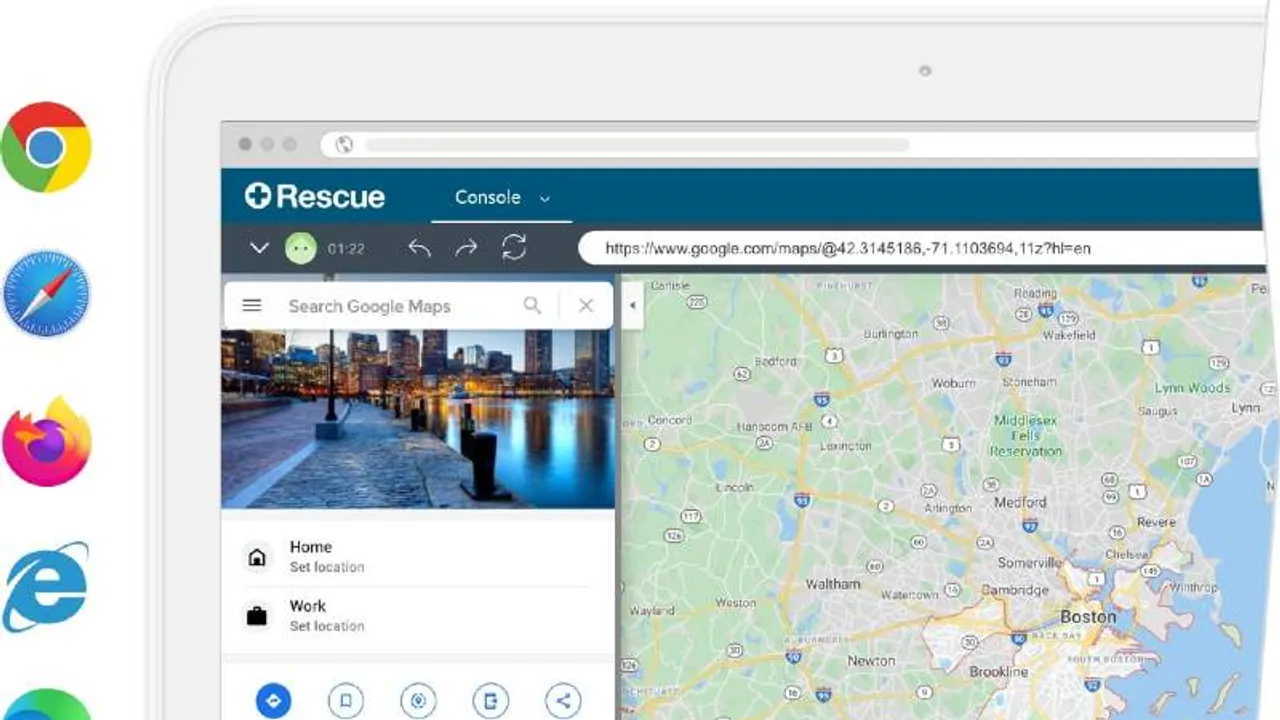The image size is (1280, 720).
Task: Click the Search Google Maps field
Action: (370, 306)
